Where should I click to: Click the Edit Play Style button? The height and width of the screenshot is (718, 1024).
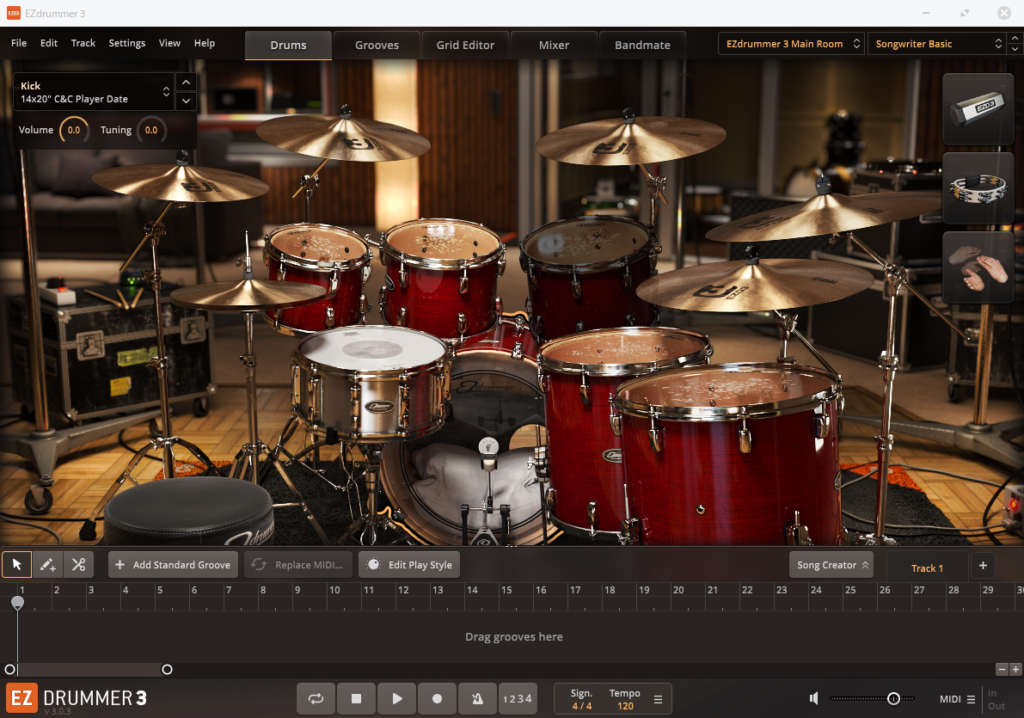click(x=410, y=565)
